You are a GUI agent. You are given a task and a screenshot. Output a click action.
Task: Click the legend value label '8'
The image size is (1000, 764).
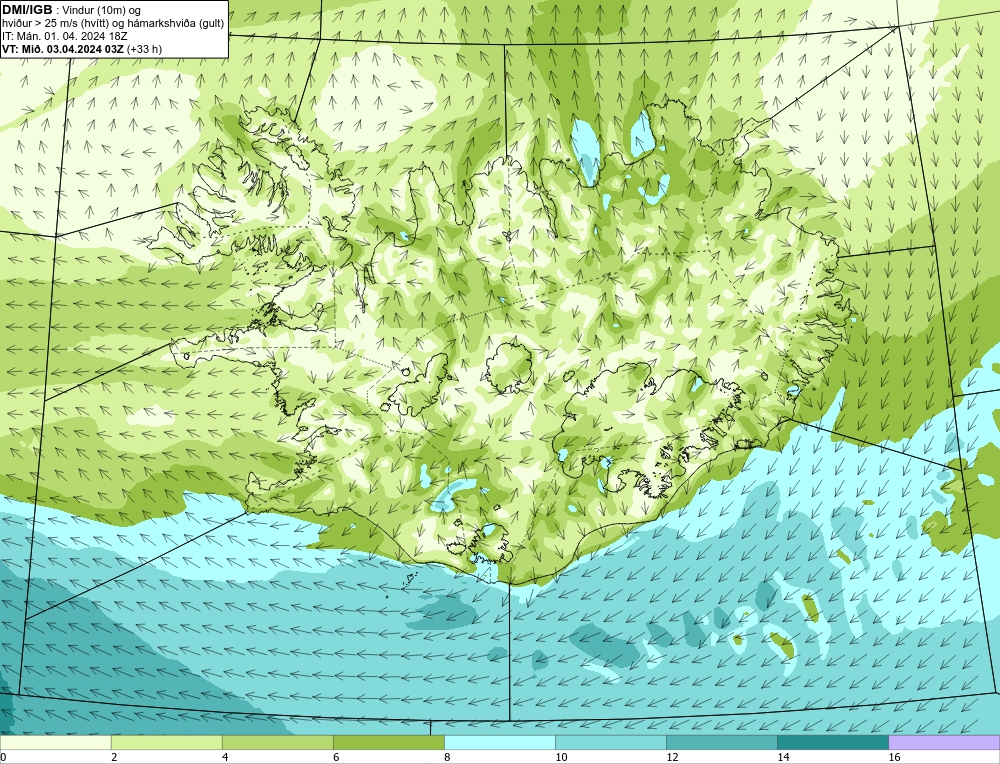pyautogui.click(x=447, y=757)
